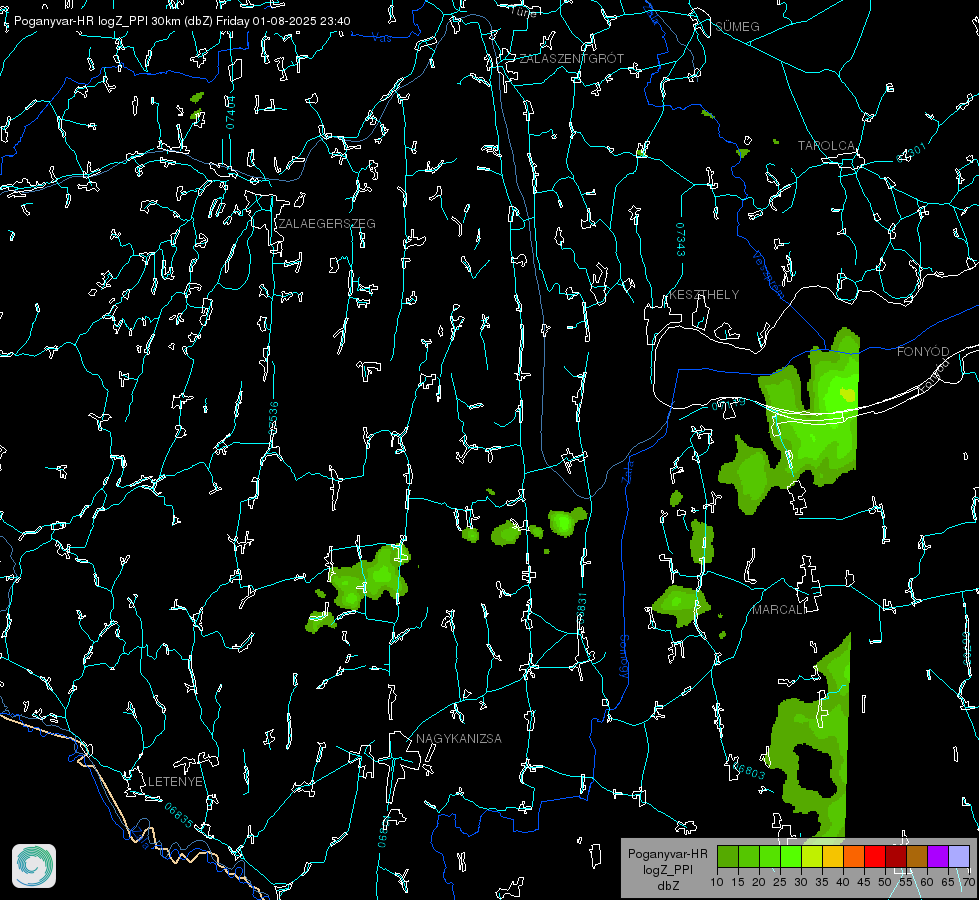
Task: Click the SÜMEG city label
Action: [737, 26]
